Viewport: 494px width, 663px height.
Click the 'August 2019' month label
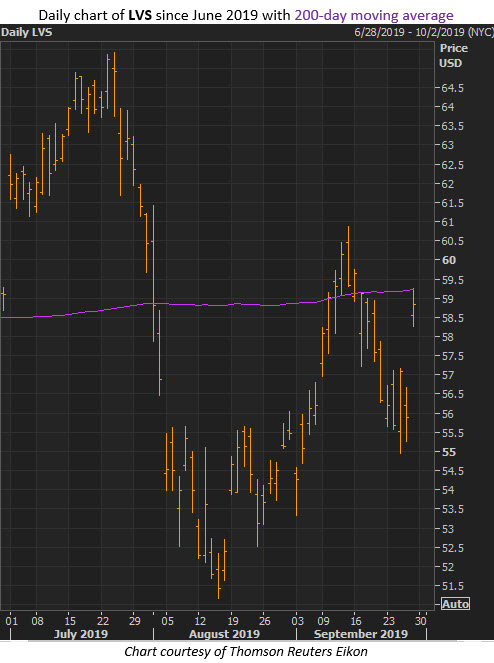pyautogui.click(x=224, y=634)
